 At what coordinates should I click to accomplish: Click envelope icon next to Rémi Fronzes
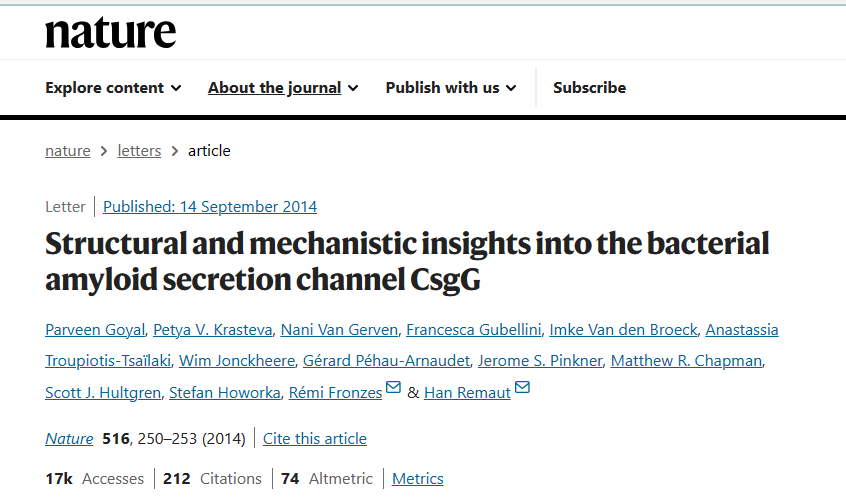(394, 389)
